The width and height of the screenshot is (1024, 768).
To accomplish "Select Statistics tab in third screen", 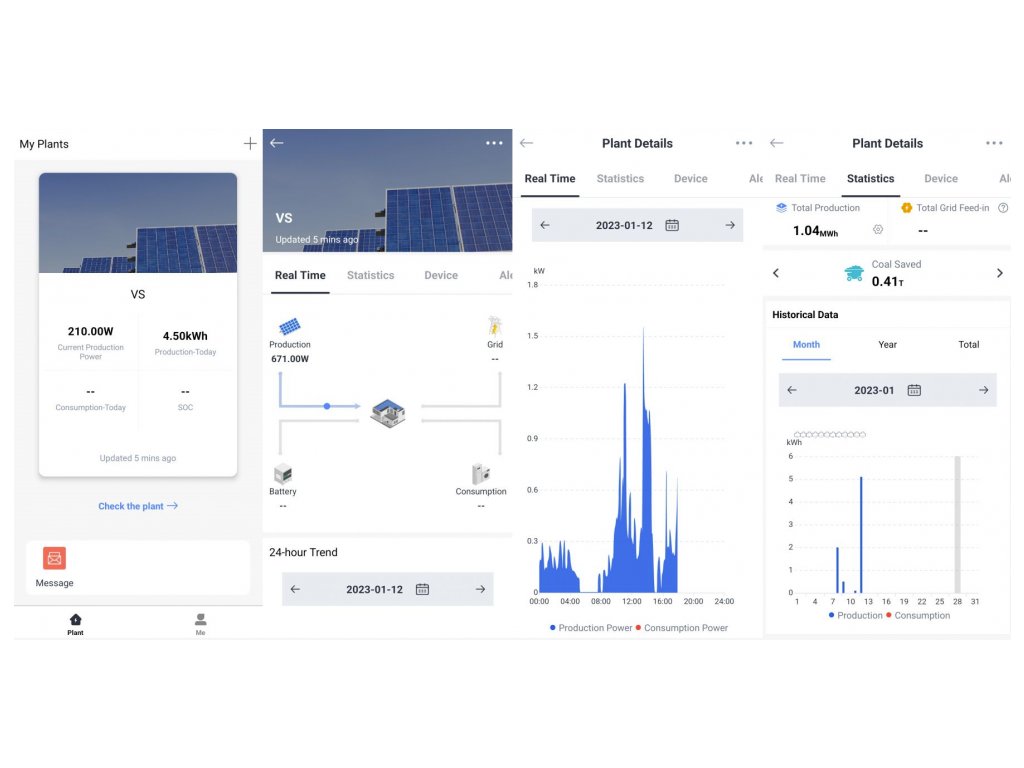I will 620,179.
